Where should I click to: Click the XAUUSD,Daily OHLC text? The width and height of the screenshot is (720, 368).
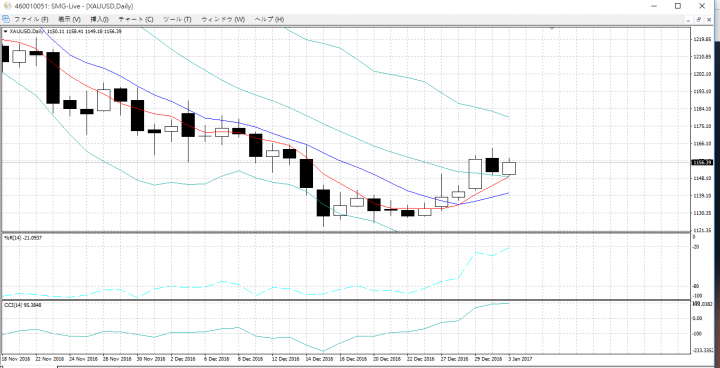(66, 32)
